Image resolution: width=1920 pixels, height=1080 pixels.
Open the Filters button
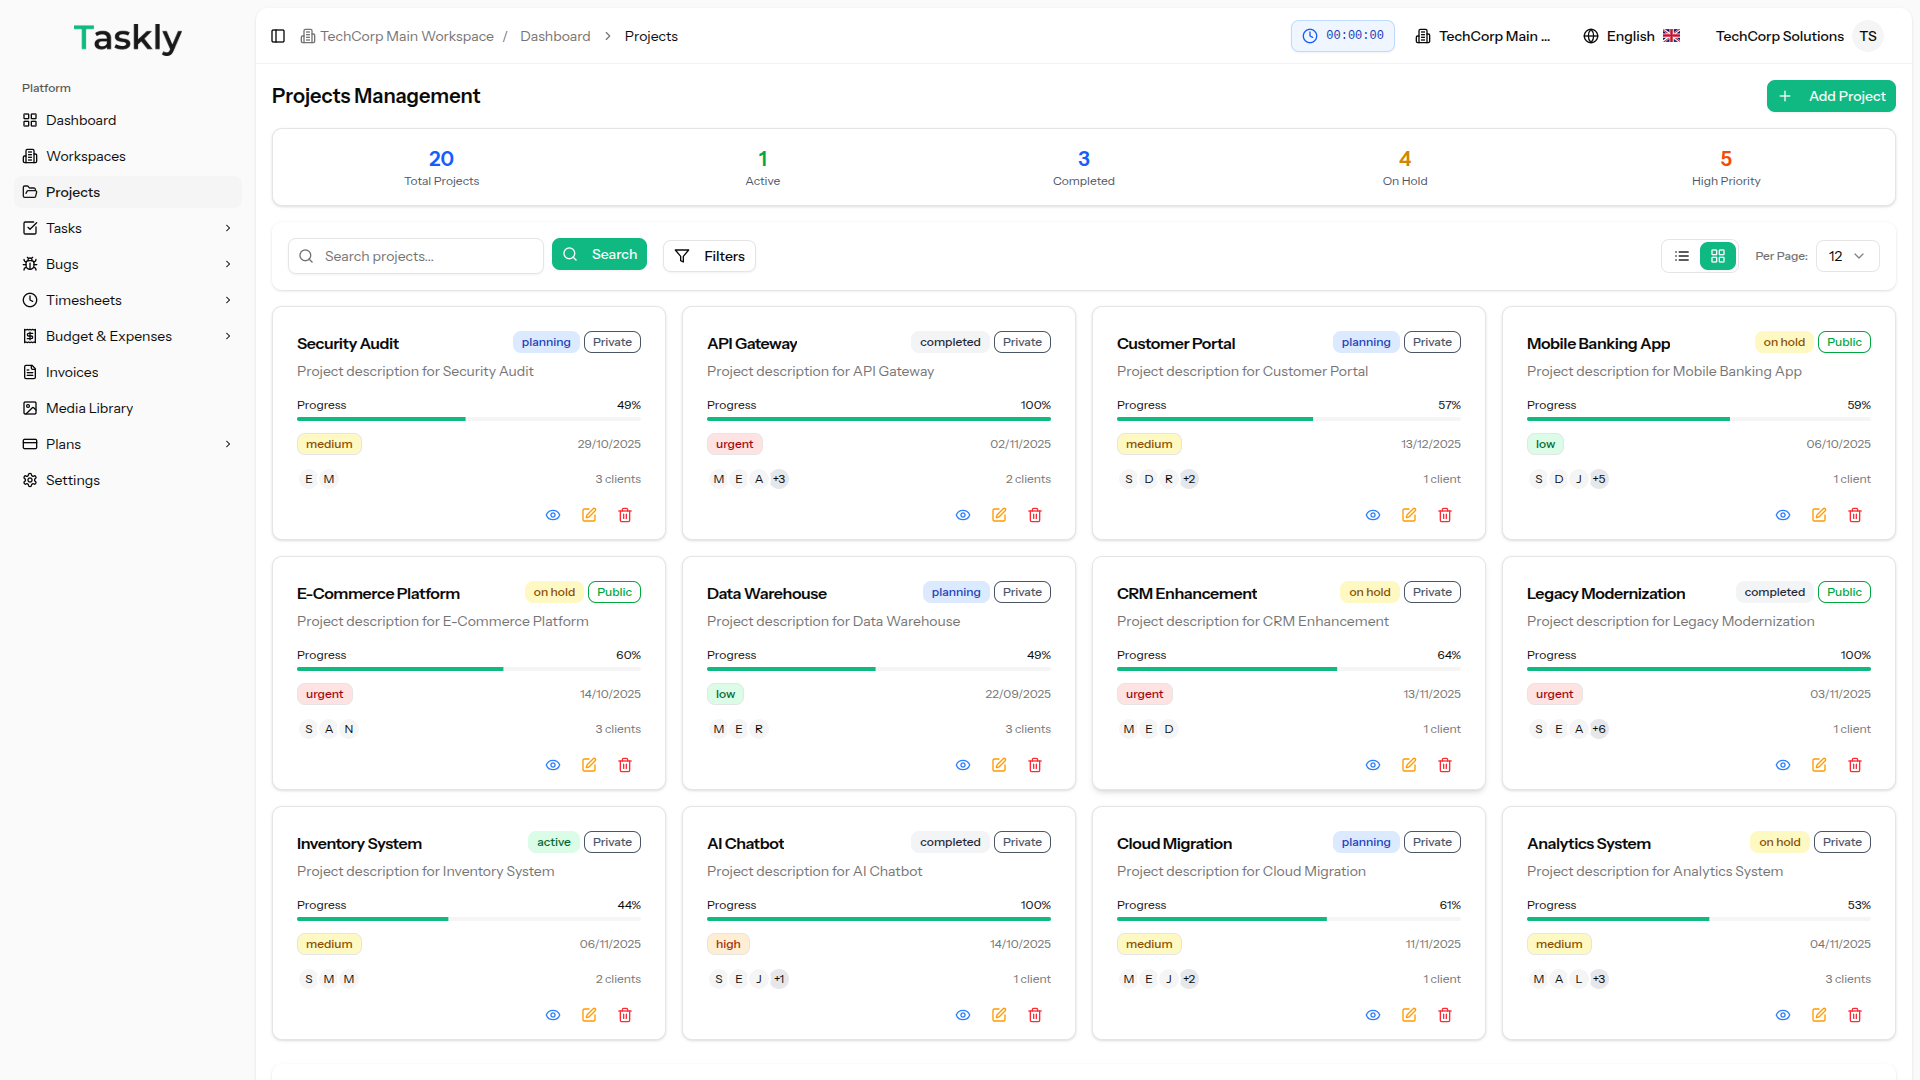tap(709, 256)
